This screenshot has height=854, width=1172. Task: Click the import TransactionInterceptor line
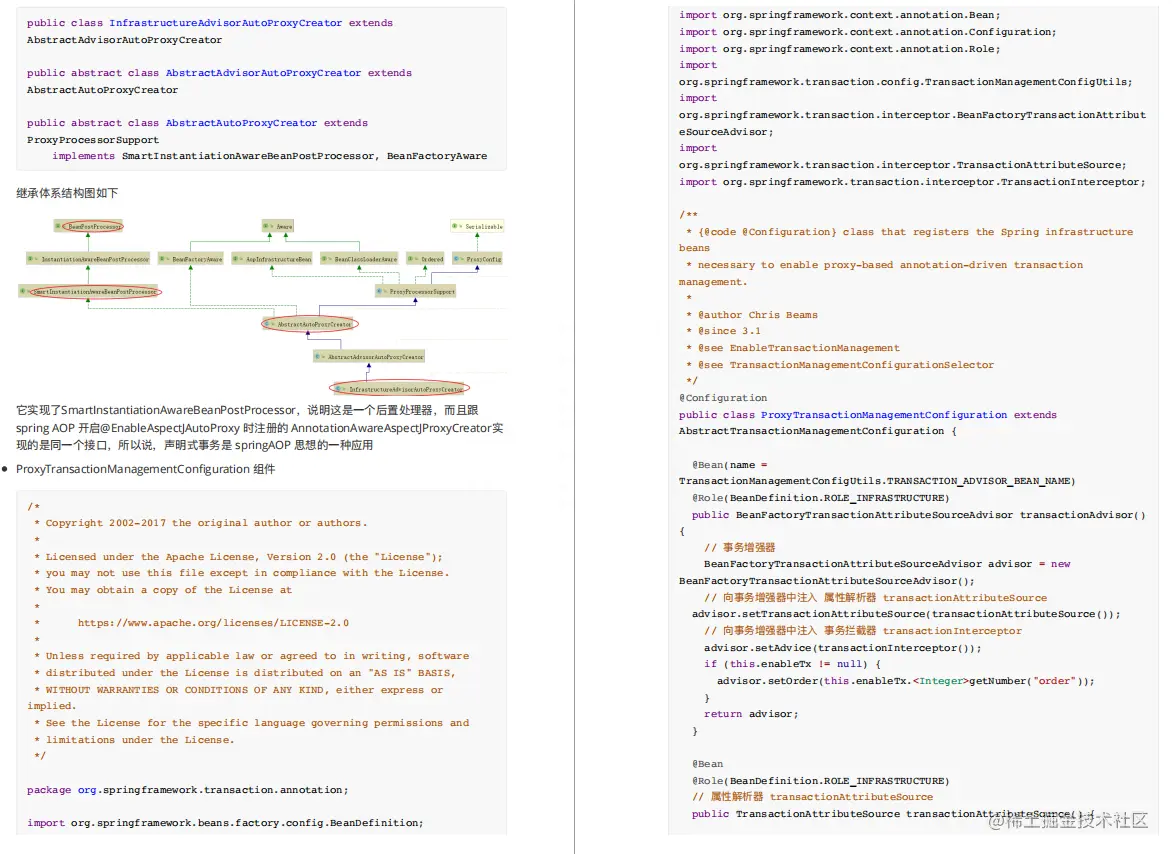pyautogui.click(x=912, y=182)
